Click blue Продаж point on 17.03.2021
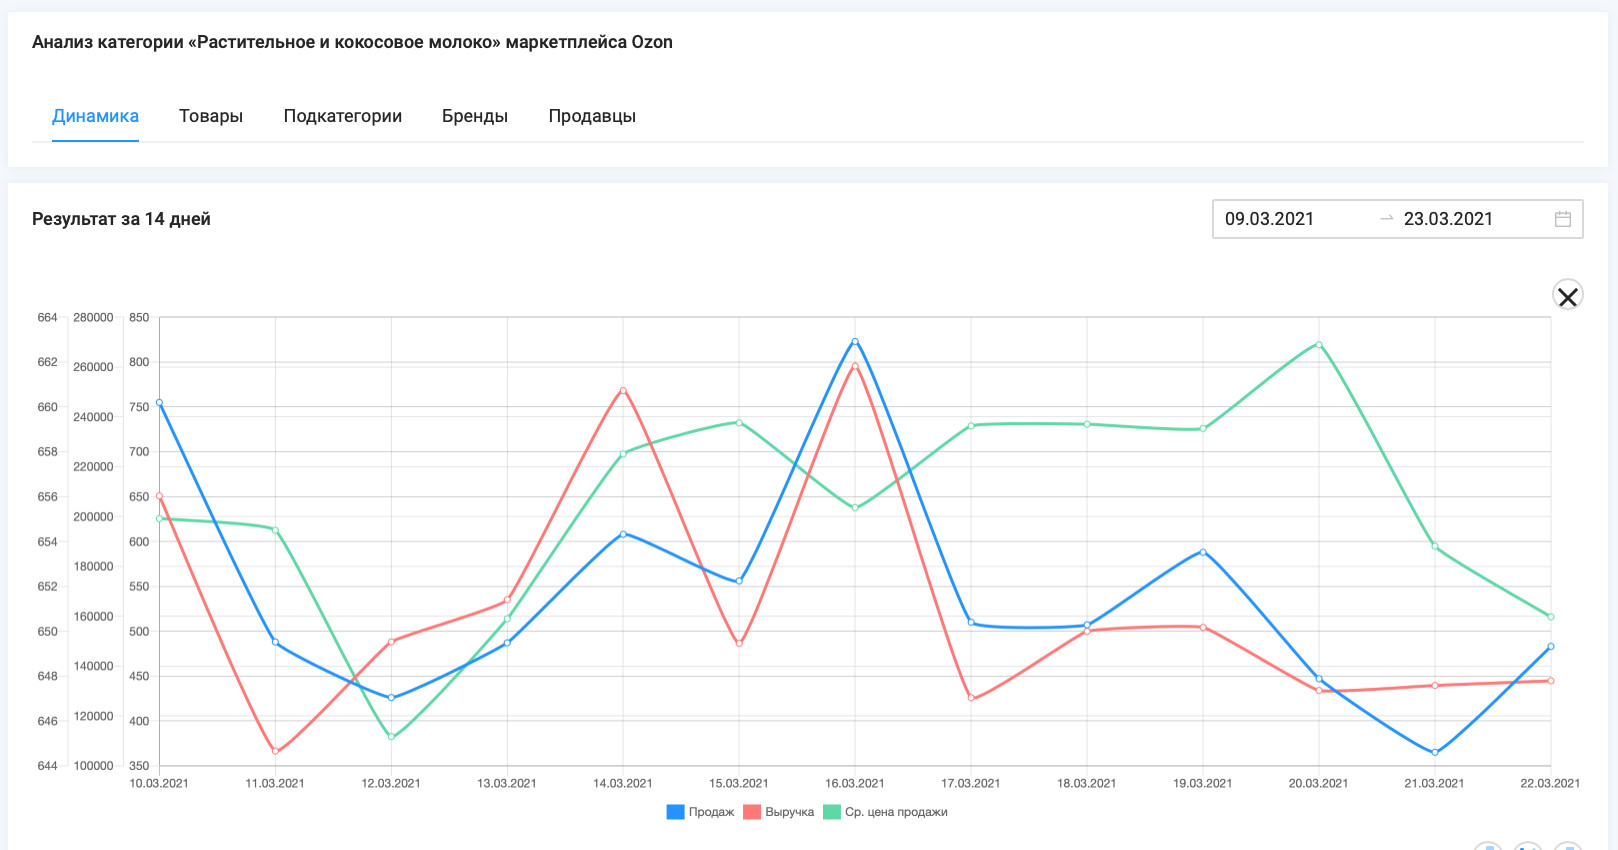Image resolution: width=1618 pixels, height=850 pixels. (x=971, y=623)
